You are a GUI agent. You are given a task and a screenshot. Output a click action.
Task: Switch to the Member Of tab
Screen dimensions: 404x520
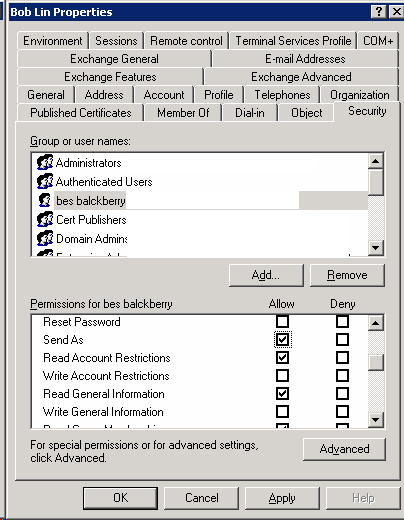[x=183, y=113]
